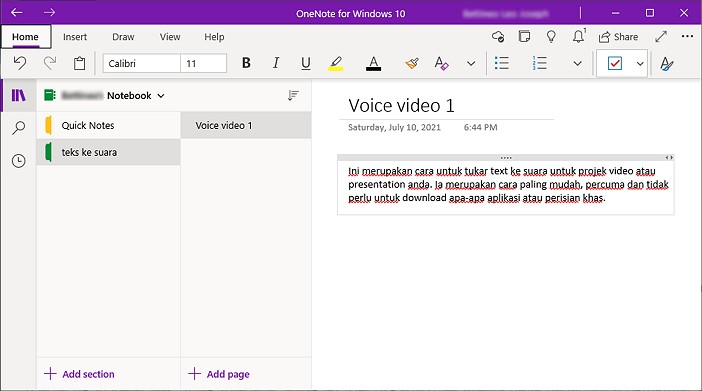Open the Draw tab

(123, 37)
